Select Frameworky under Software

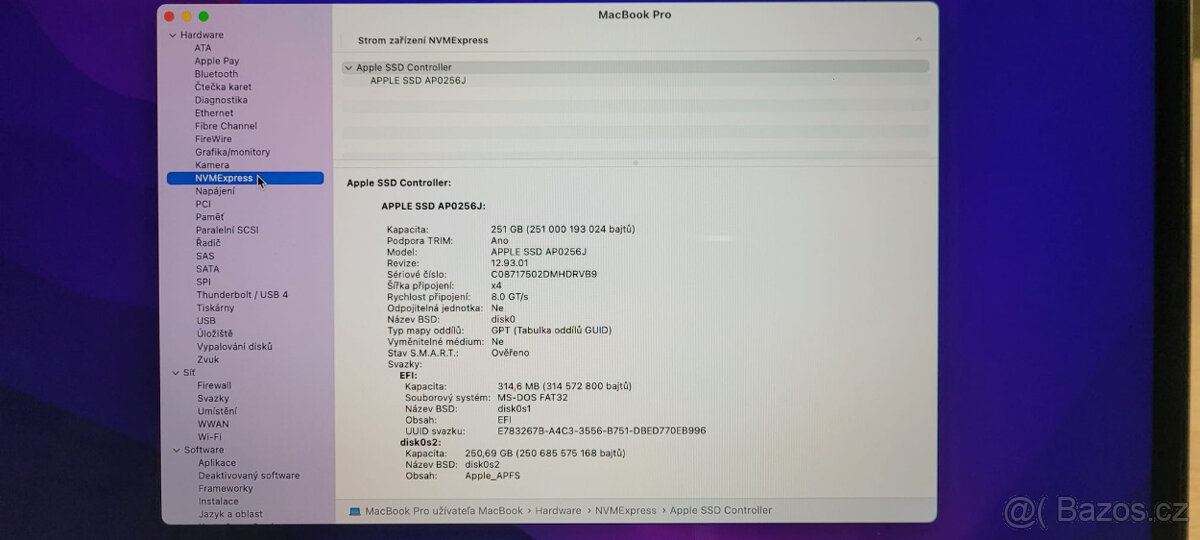point(226,489)
